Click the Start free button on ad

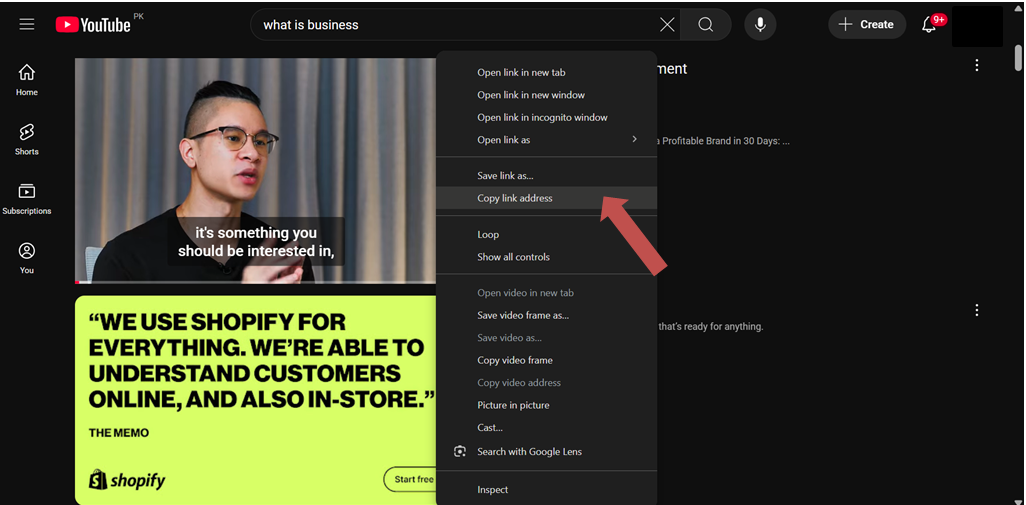click(x=410, y=479)
